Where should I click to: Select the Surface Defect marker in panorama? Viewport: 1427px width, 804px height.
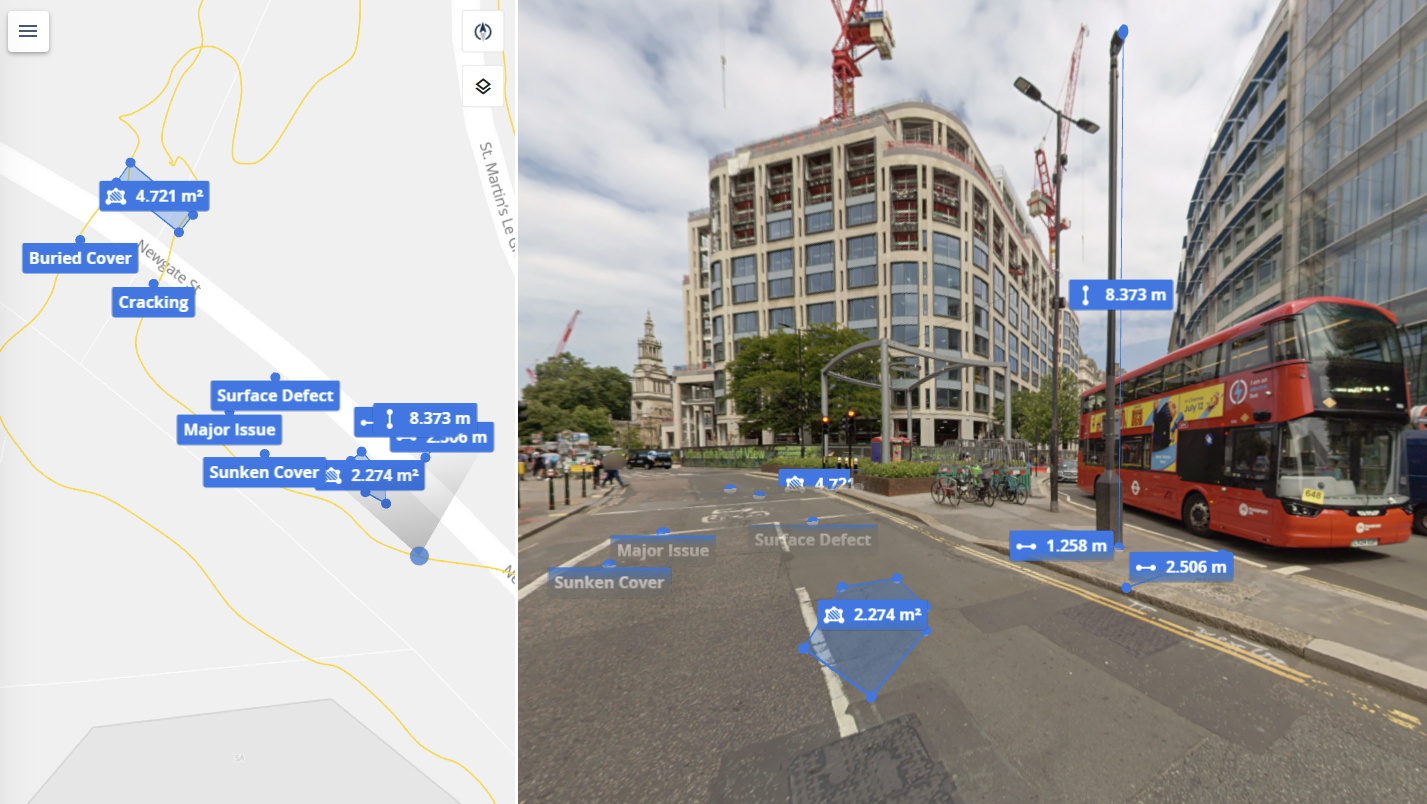point(812,539)
